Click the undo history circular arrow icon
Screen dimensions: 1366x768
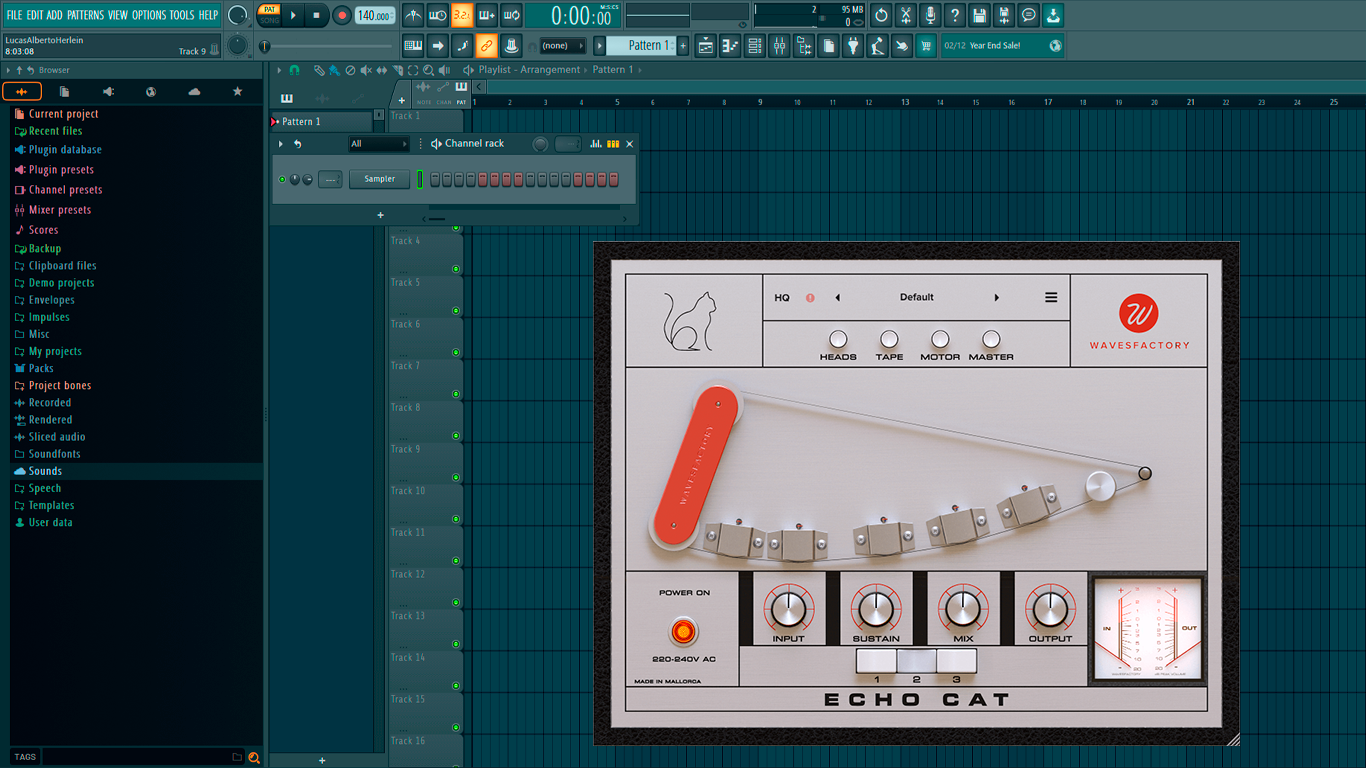[x=881, y=15]
